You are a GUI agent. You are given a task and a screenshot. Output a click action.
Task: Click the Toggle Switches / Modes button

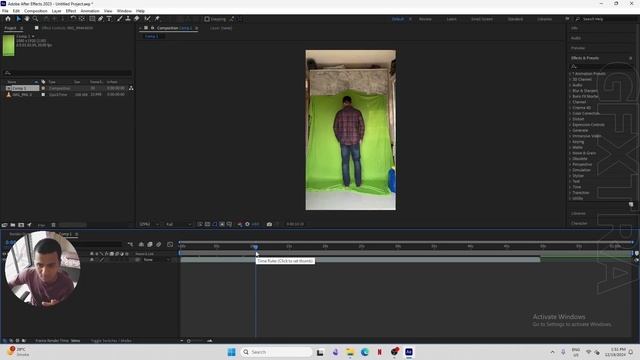click(x=111, y=340)
